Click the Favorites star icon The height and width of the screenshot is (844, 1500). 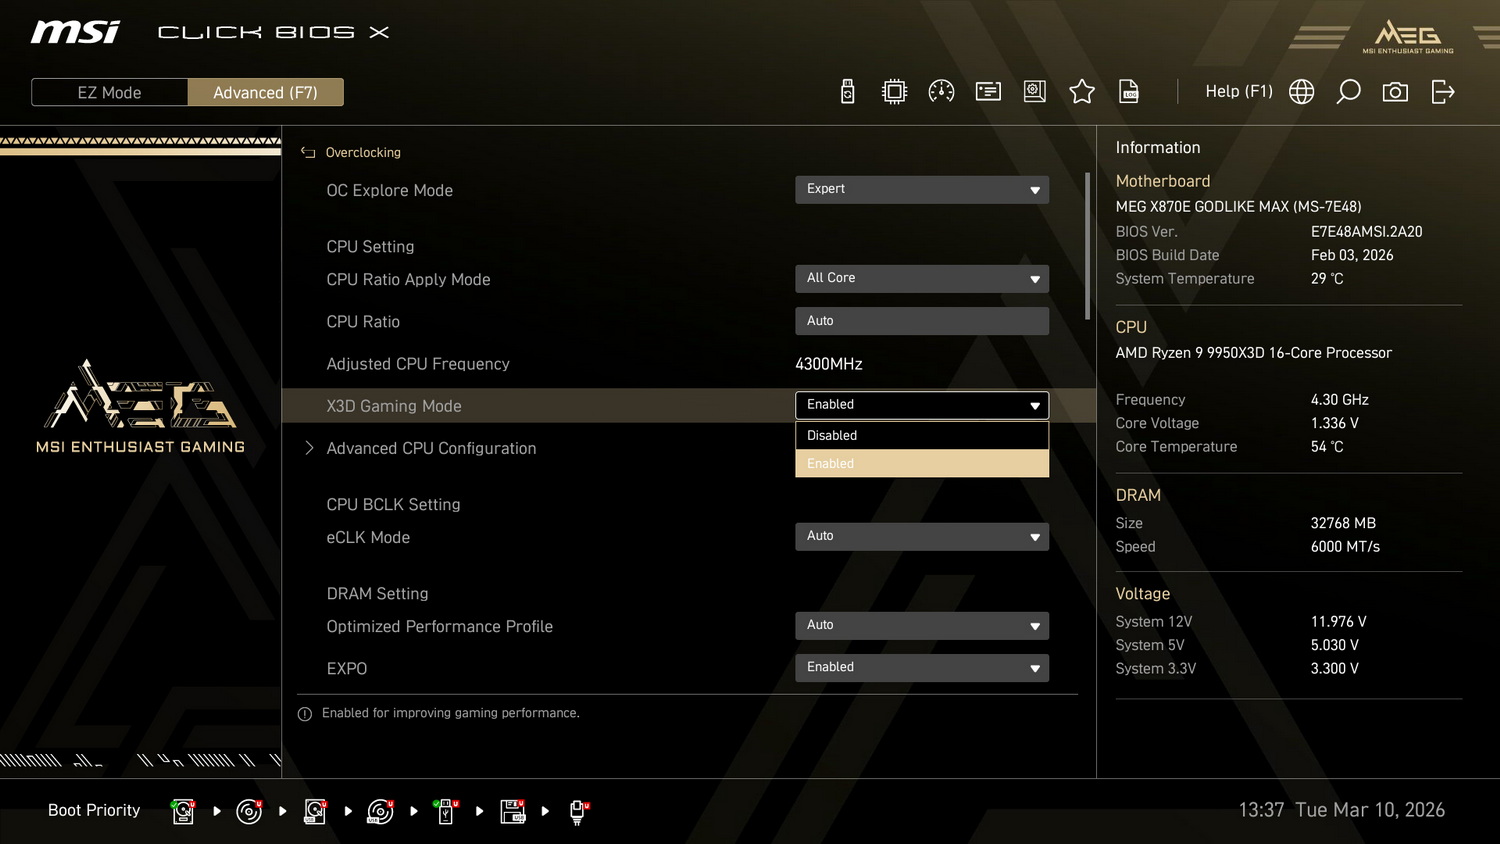1082,91
